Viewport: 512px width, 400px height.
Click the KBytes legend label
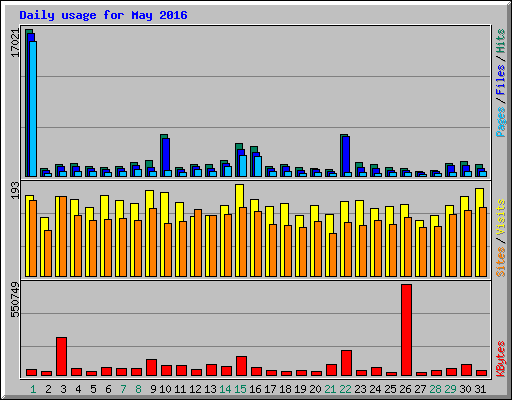tap(500, 359)
